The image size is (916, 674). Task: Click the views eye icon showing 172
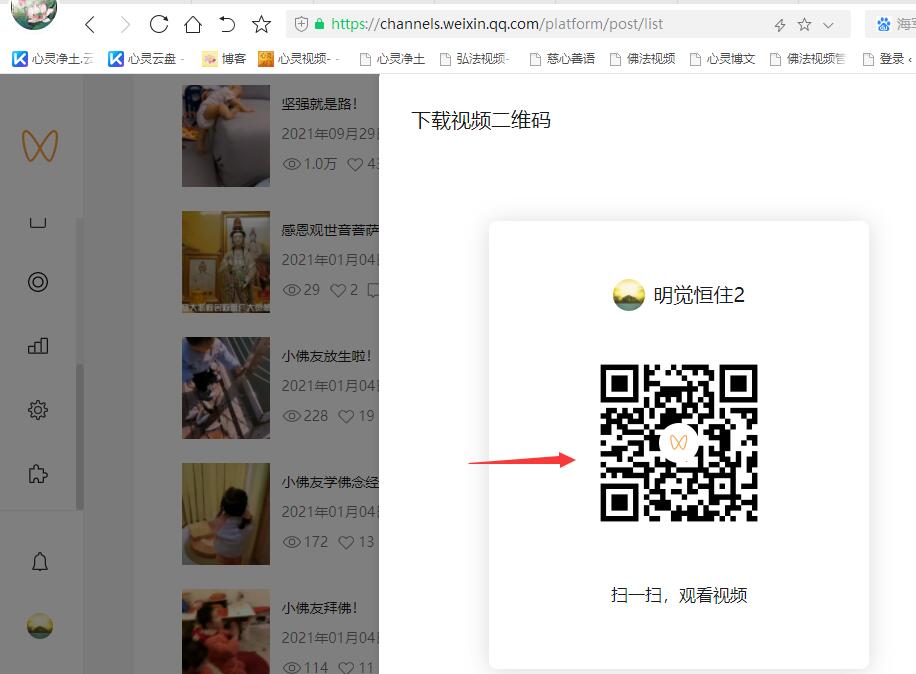292,542
